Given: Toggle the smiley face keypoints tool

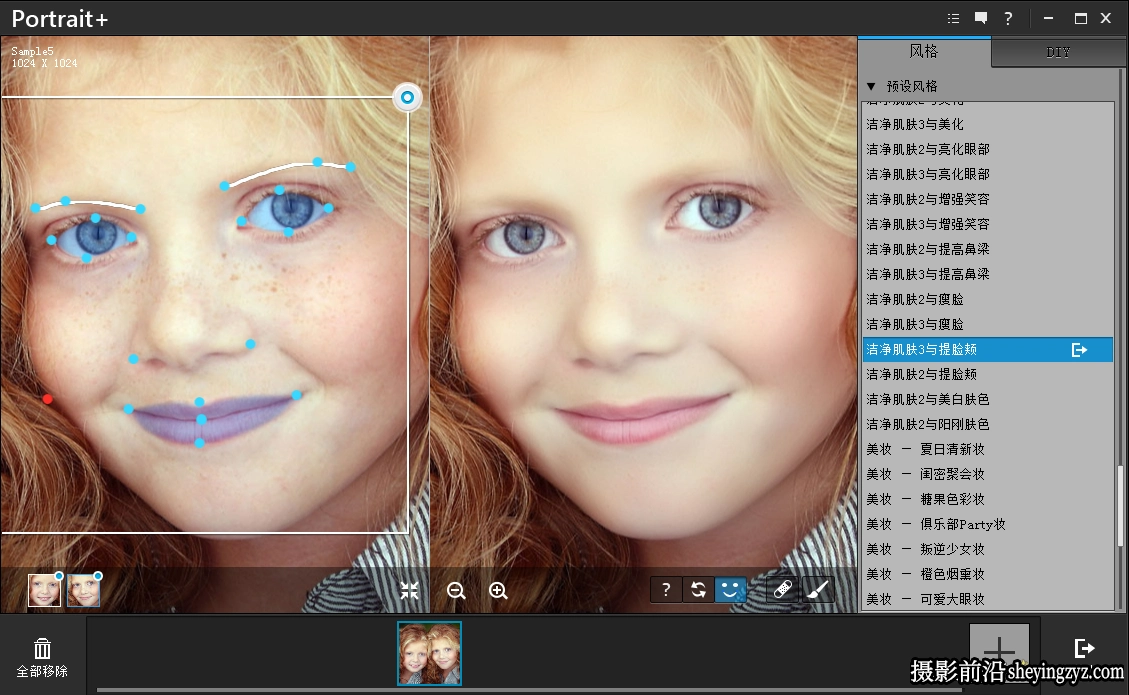Looking at the screenshot, I should 730,590.
